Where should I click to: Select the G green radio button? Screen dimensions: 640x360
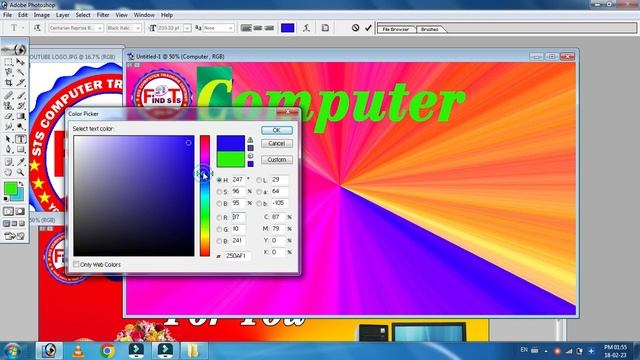pos(219,229)
